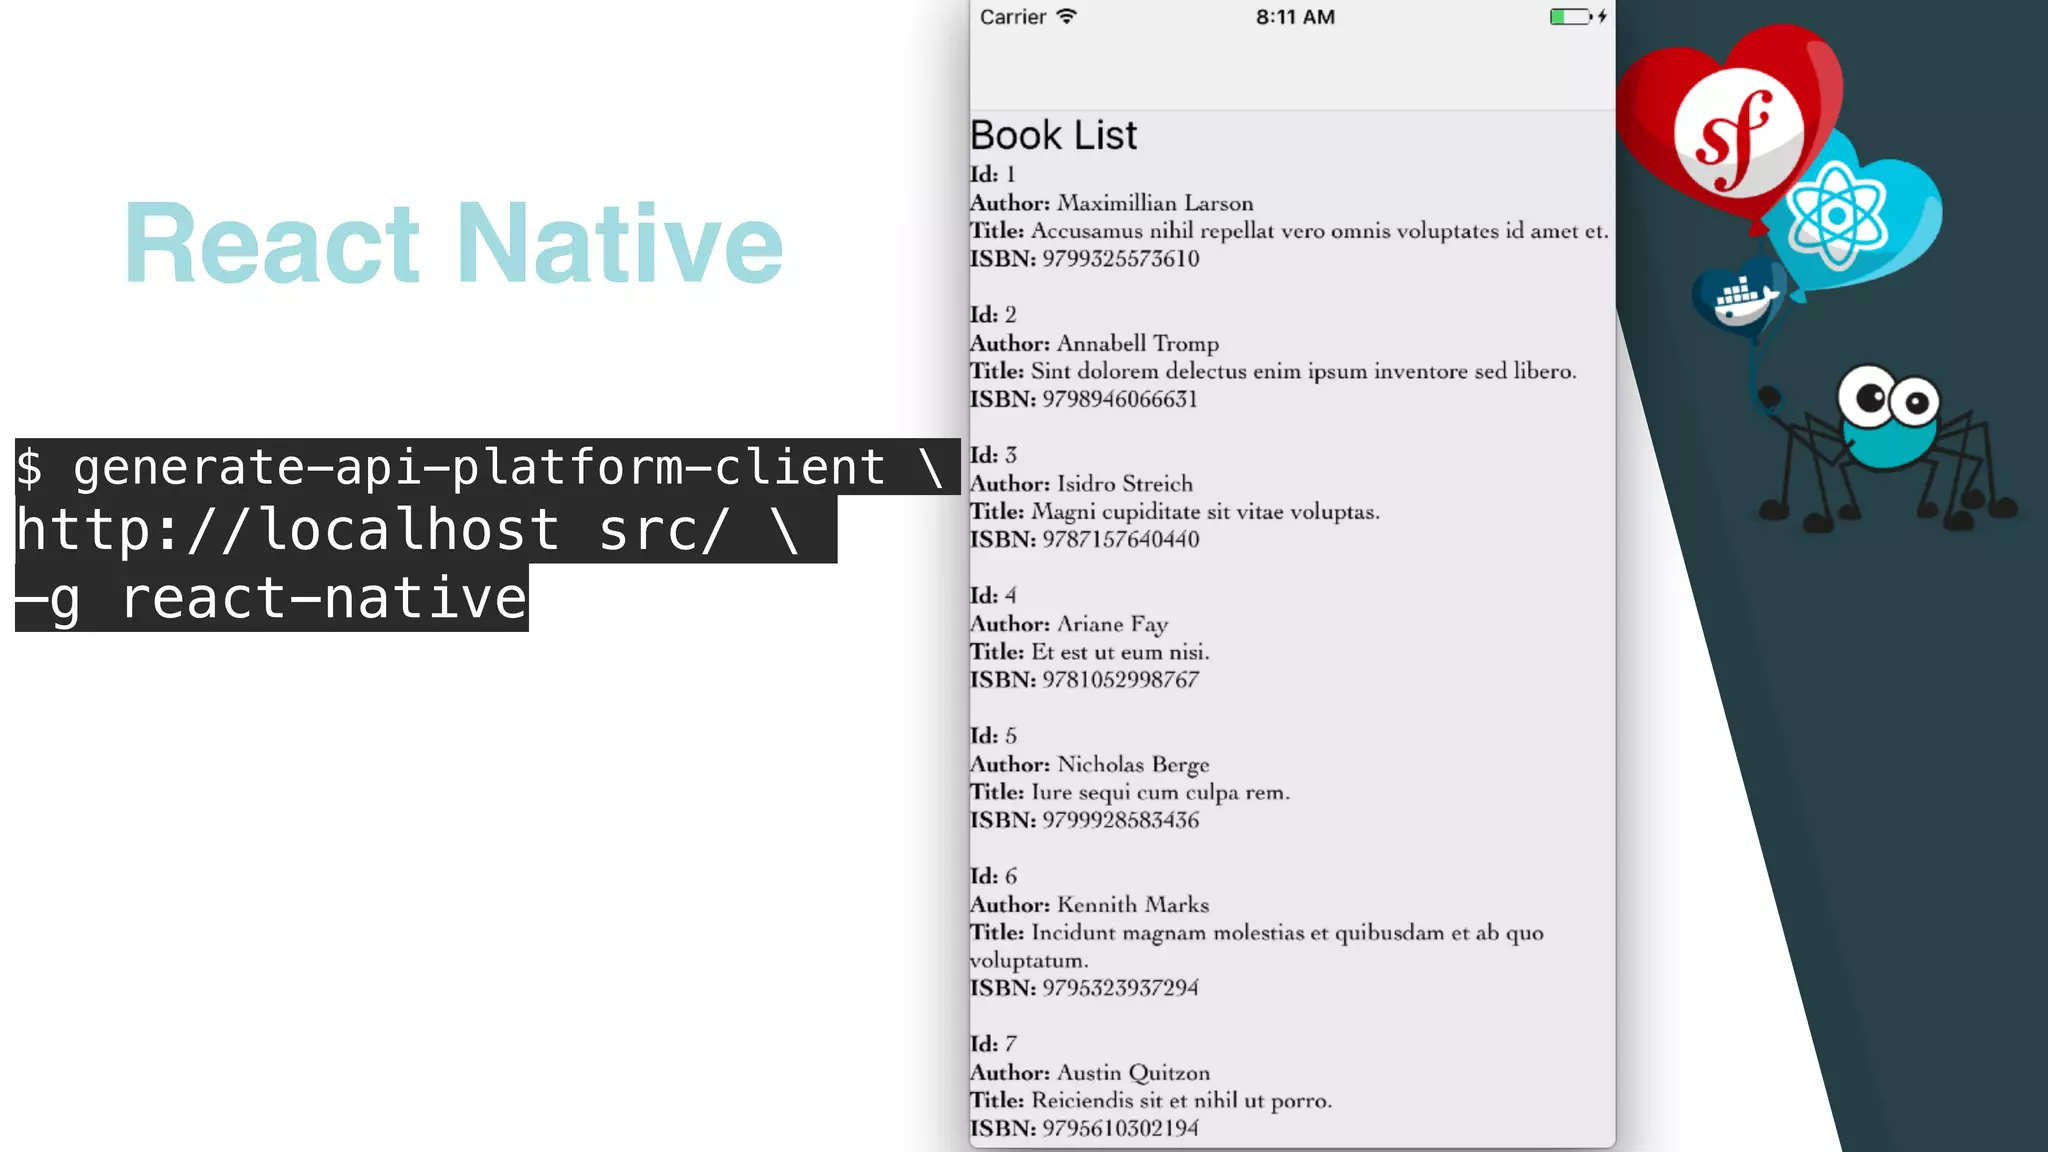Click the -g react-native command line
This screenshot has height=1152, width=2048.
[272, 598]
